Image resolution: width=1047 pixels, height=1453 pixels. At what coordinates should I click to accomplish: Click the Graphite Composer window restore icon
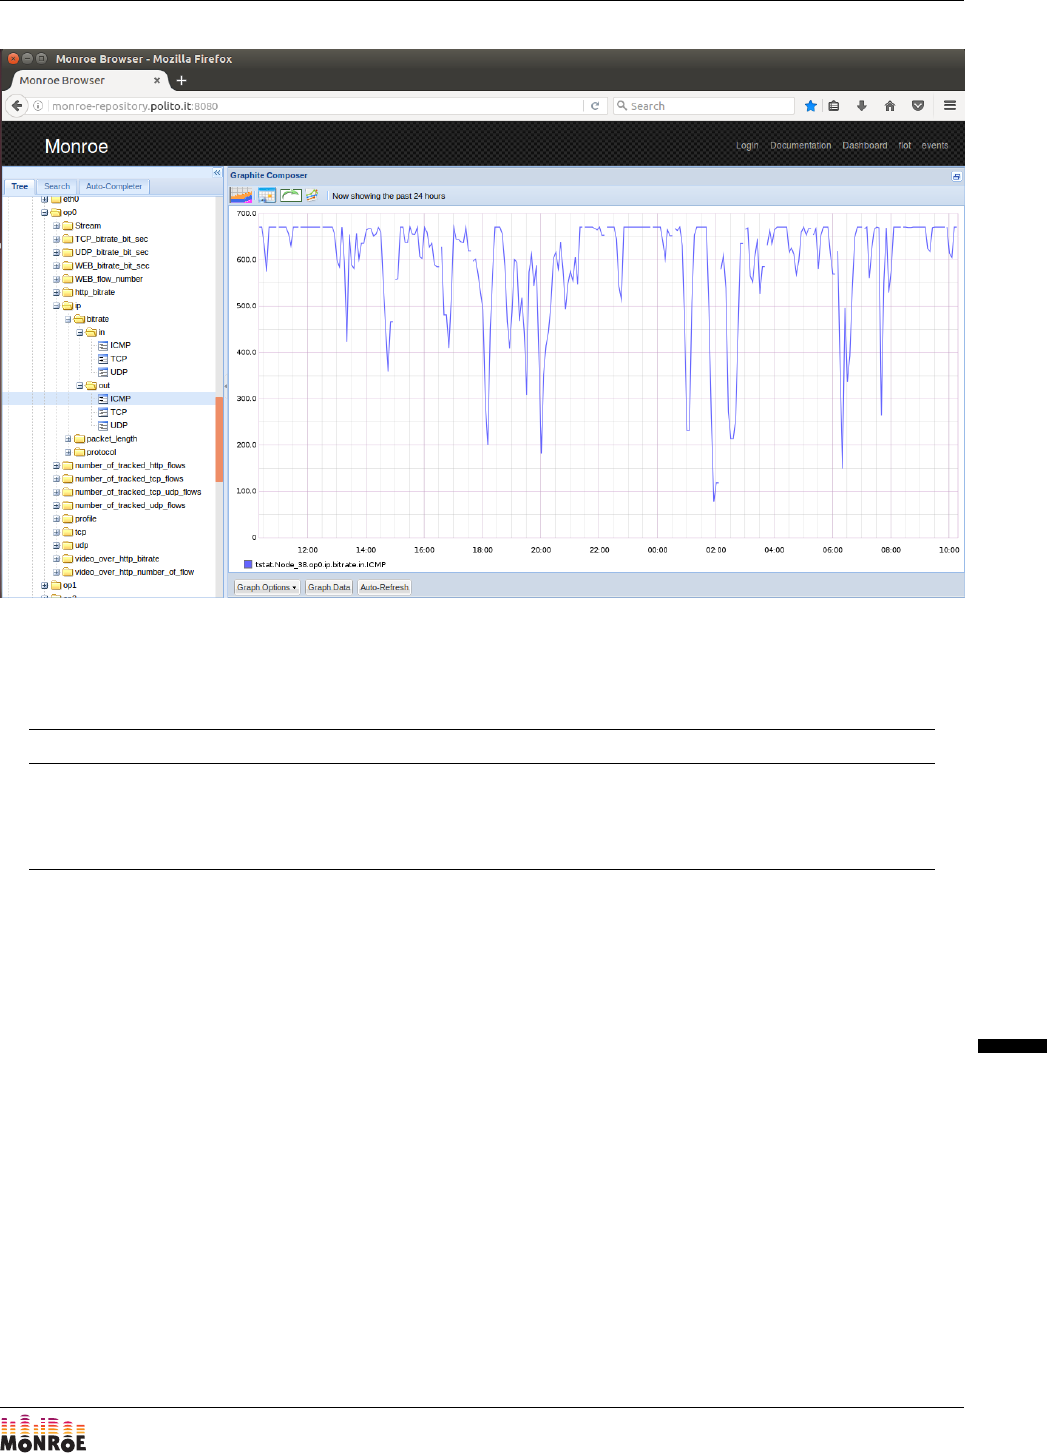click(956, 176)
